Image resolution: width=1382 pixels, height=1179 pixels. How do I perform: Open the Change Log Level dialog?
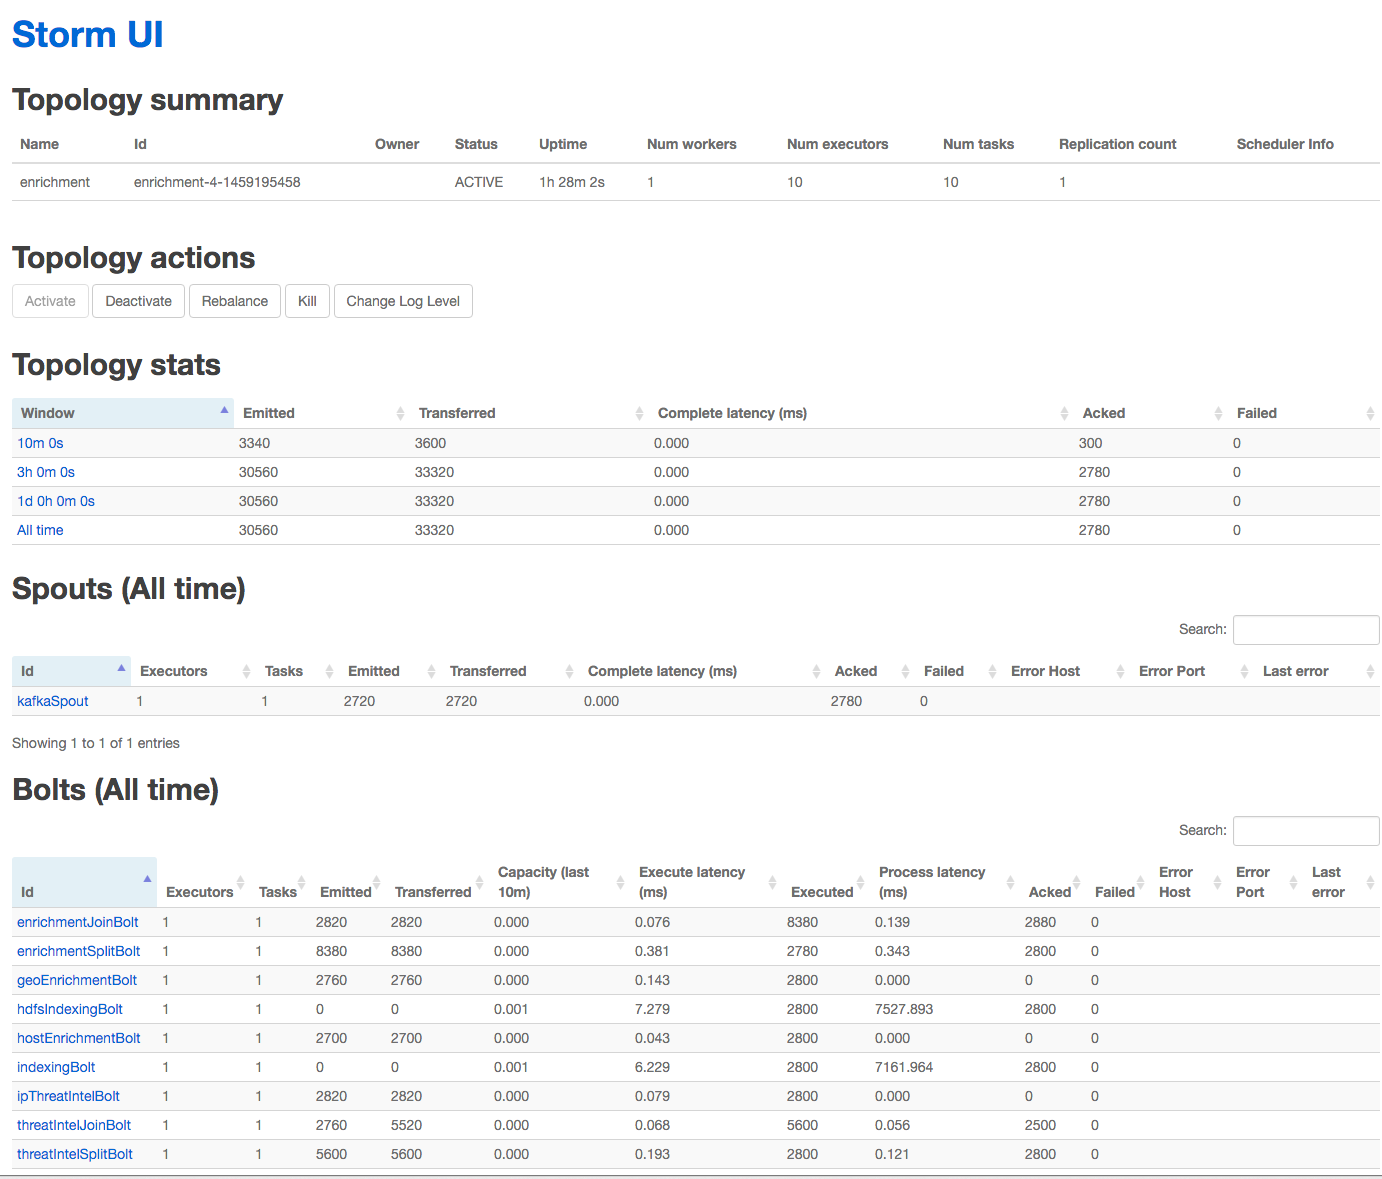point(403,301)
